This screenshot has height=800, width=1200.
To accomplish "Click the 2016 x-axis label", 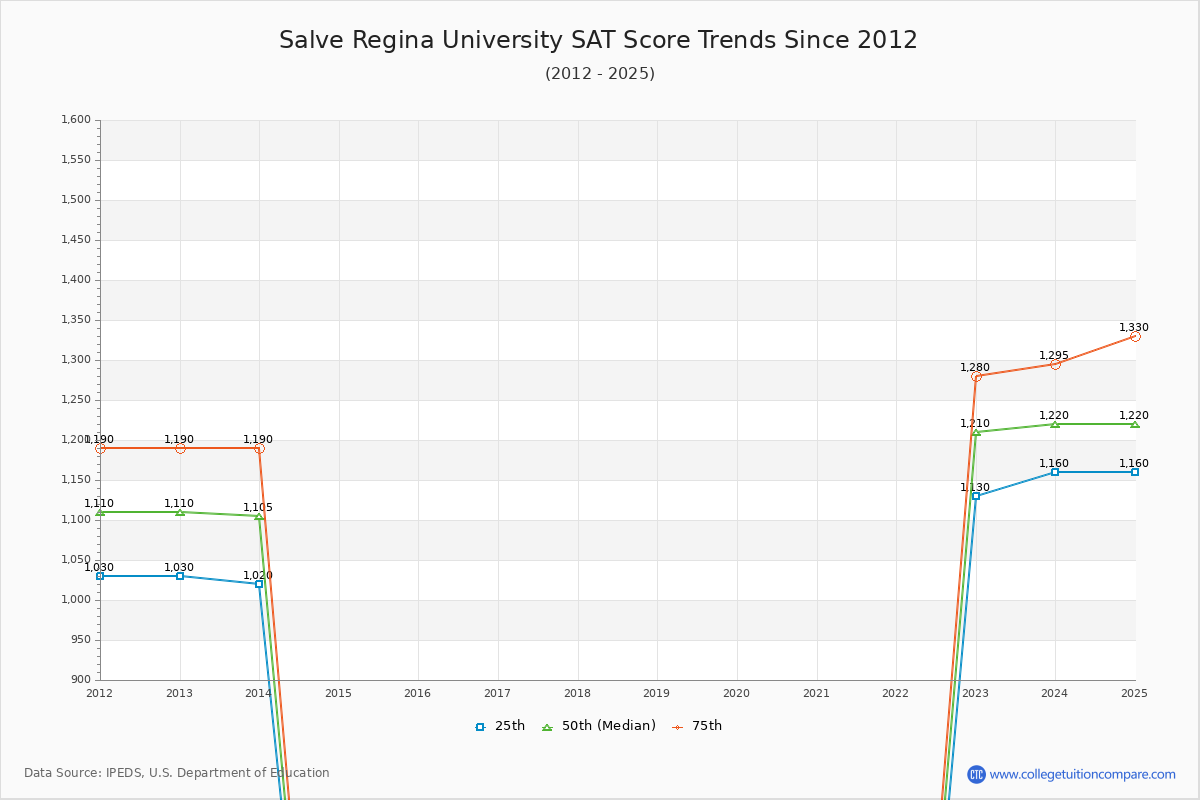I will [418, 693].
